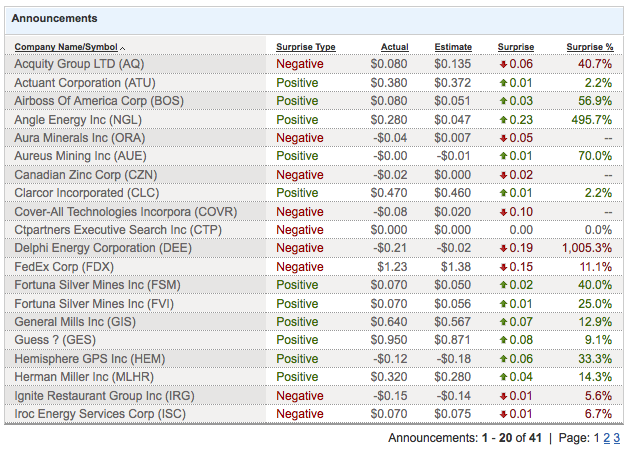The height and width of the screenshot is (453, 626).
Task: Select Cover-All Technologies Incorpora (COVR)
Action: point(126,212)
